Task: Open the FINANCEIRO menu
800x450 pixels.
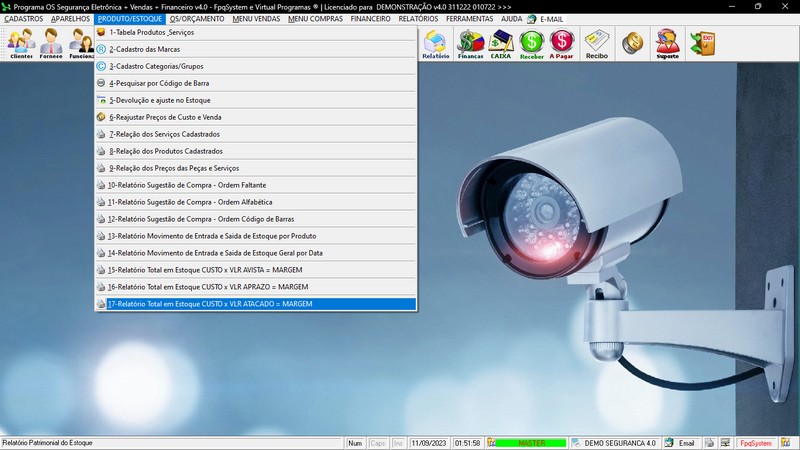Action: [x=370, y=19]
